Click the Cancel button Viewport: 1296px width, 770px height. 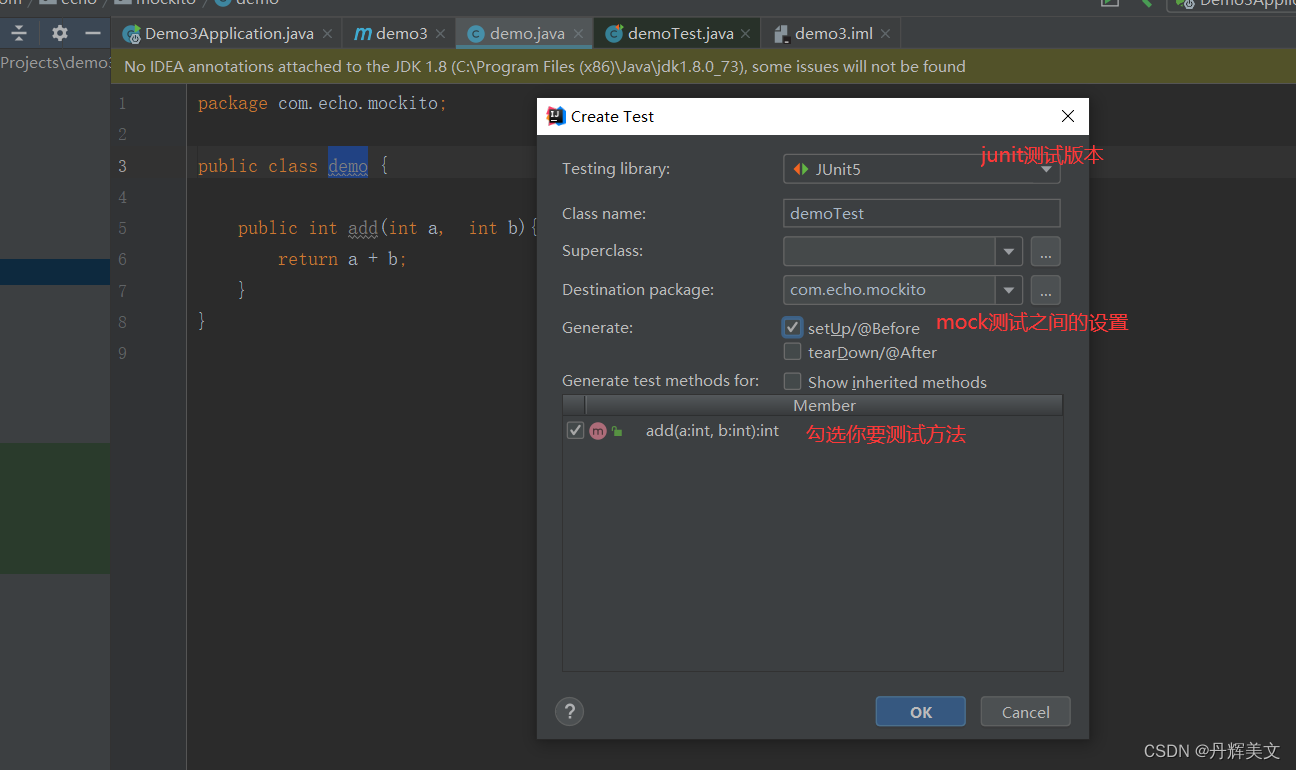click(1026, 712)
